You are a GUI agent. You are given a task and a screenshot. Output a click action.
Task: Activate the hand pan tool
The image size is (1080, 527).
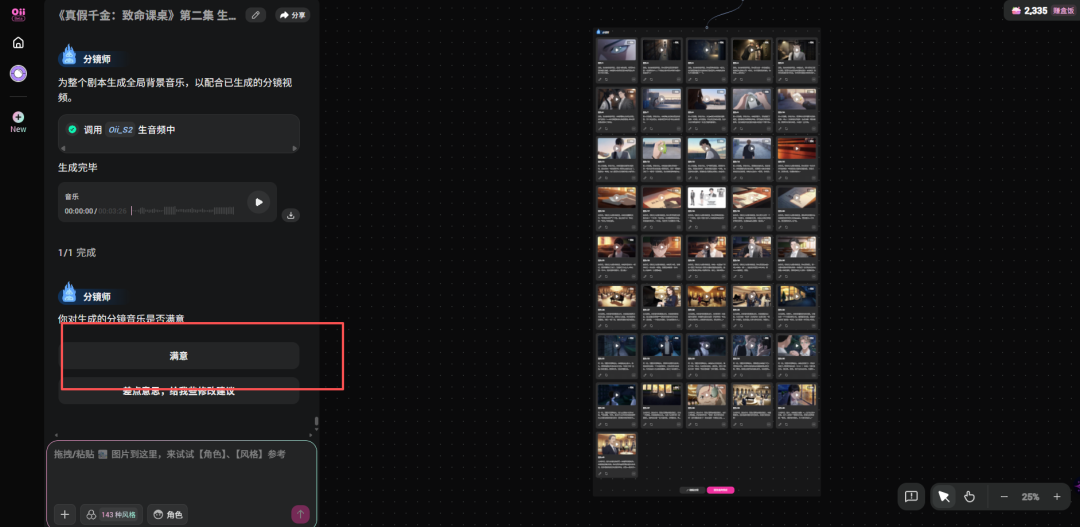[x=969, y=497]
